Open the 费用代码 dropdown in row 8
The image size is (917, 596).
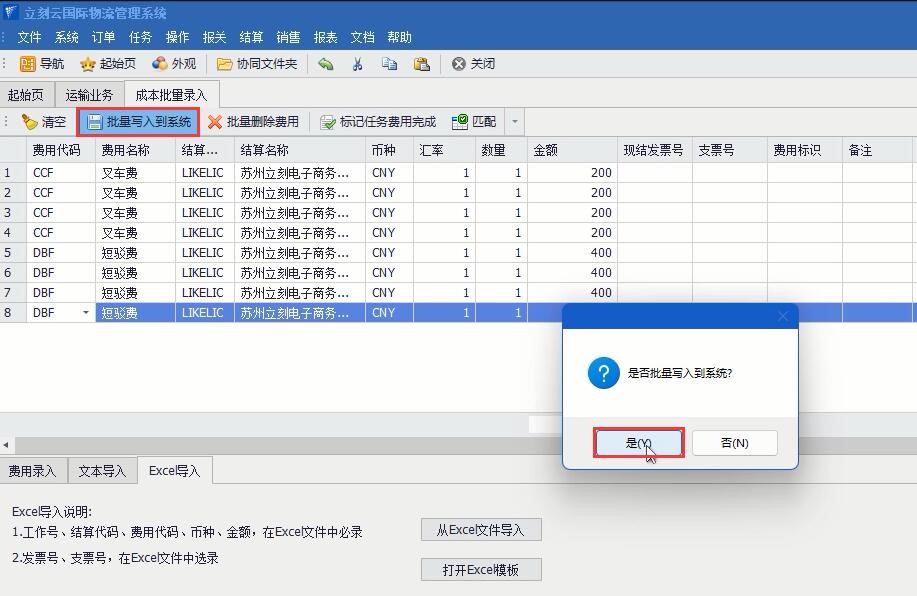pyautogui.click(x=85, y=313)
